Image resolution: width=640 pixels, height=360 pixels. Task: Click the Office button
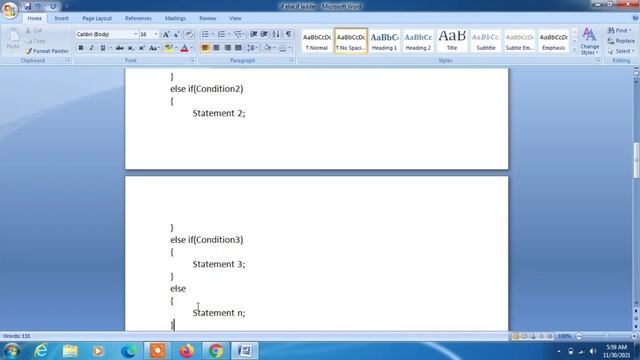tap(10, 9)
